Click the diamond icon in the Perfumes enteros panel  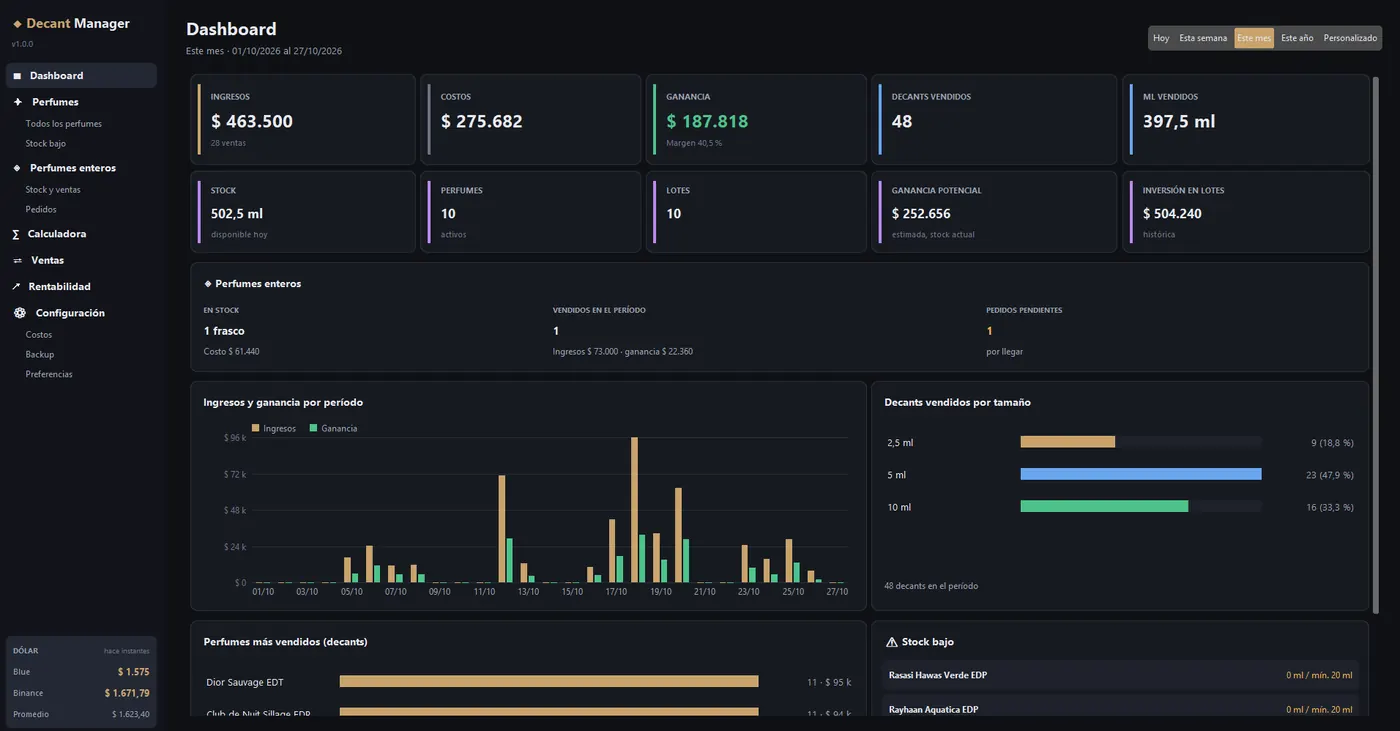[x=208, y=284]
